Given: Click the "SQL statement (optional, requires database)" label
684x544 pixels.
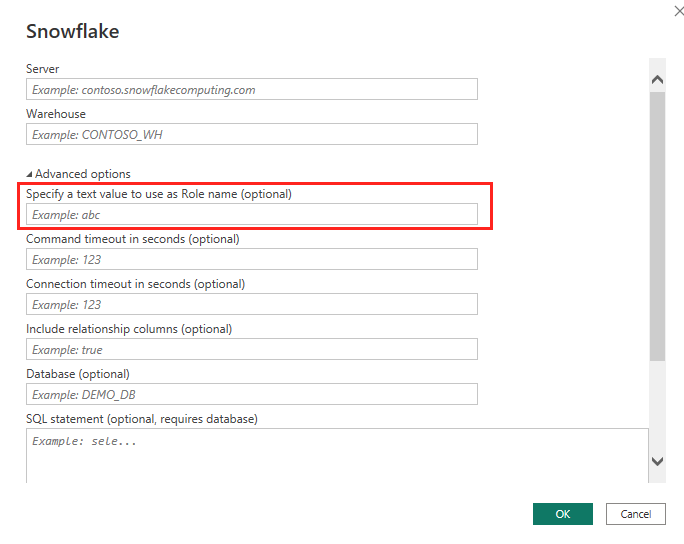Looking at the screenshot, I should (x=141, y=419).
